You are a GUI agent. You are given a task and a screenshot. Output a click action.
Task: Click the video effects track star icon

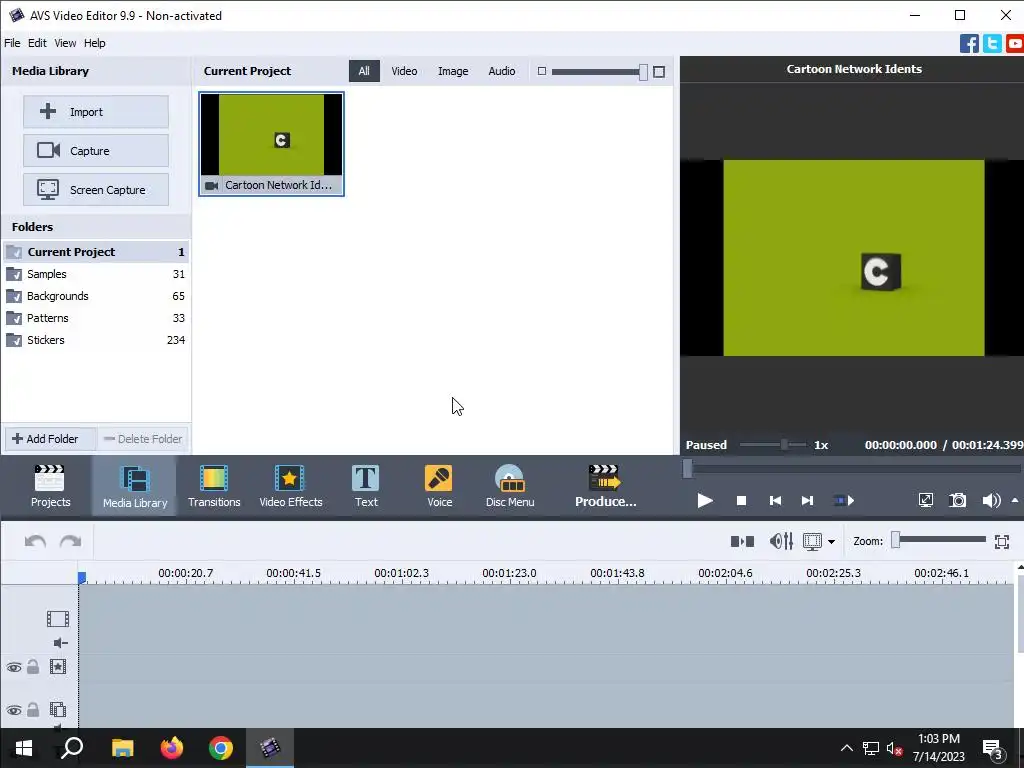click(57, 667)
